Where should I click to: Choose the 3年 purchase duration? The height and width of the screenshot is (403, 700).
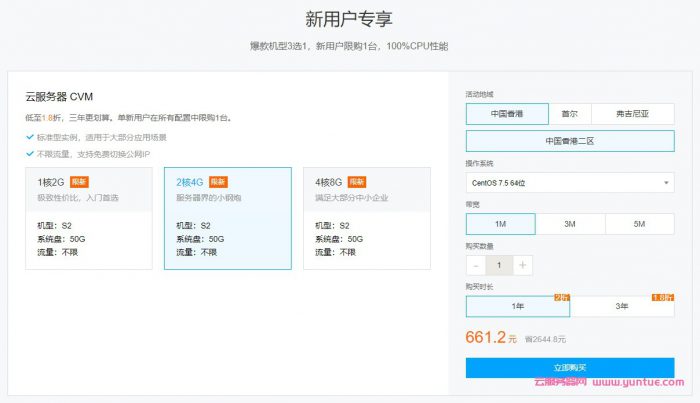[622, 306]
